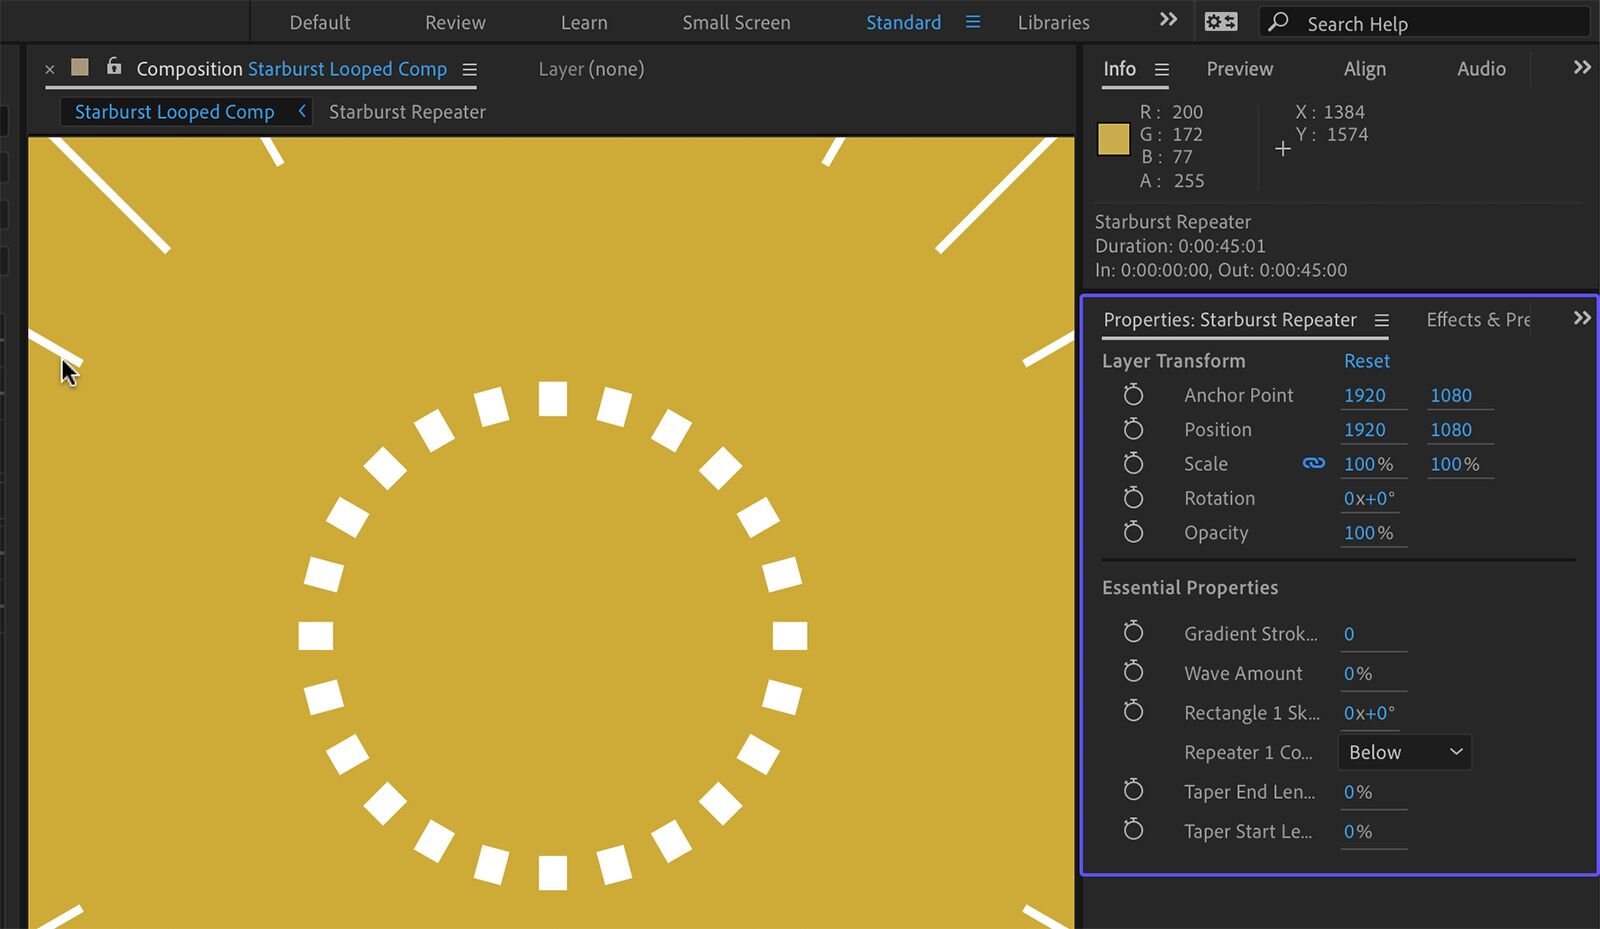Click the Anchor Point stopwatch icon
Screen dimensions: 1600x929
click(x=1133, y=394)
